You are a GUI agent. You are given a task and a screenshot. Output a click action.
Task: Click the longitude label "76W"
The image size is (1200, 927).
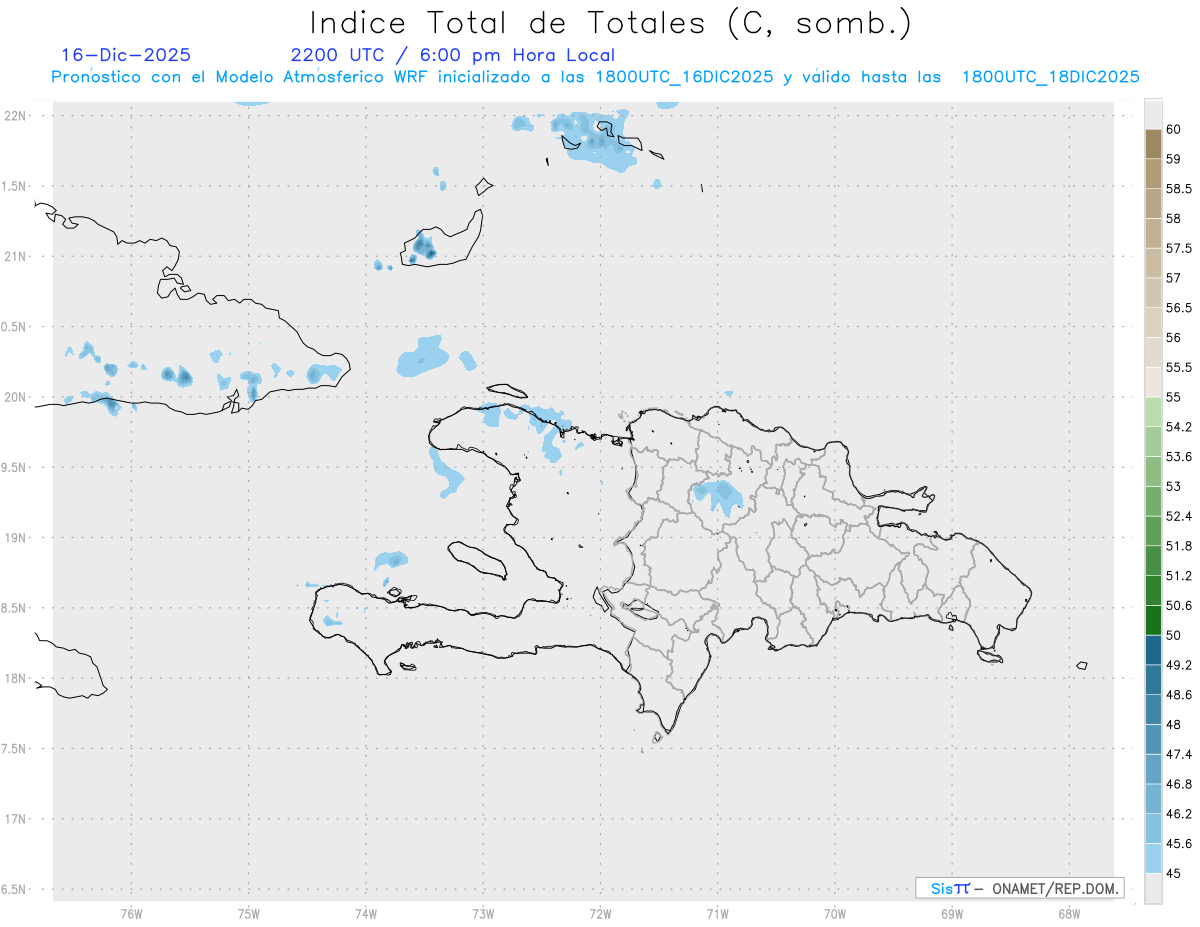tap(131, 913)
